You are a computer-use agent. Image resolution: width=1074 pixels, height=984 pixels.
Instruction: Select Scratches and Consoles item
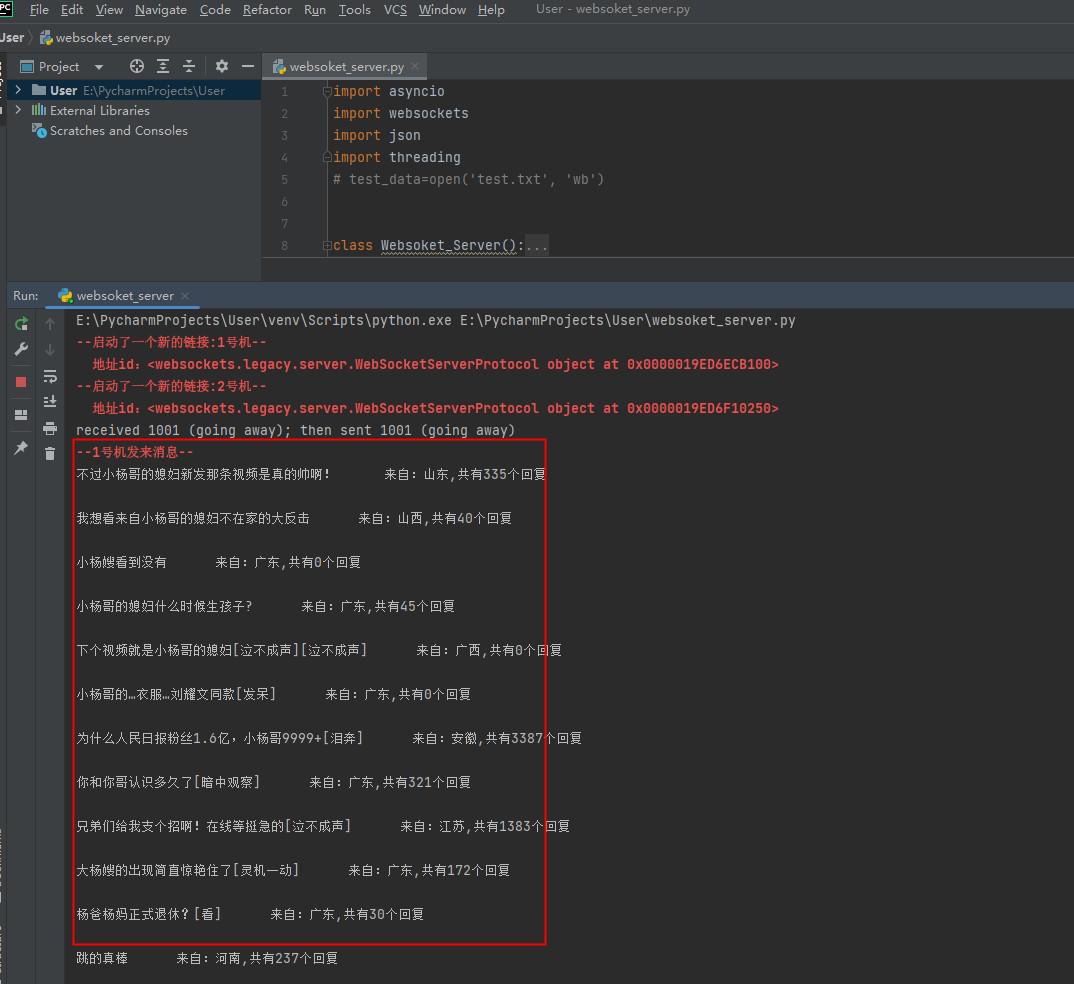pos(118,130)
